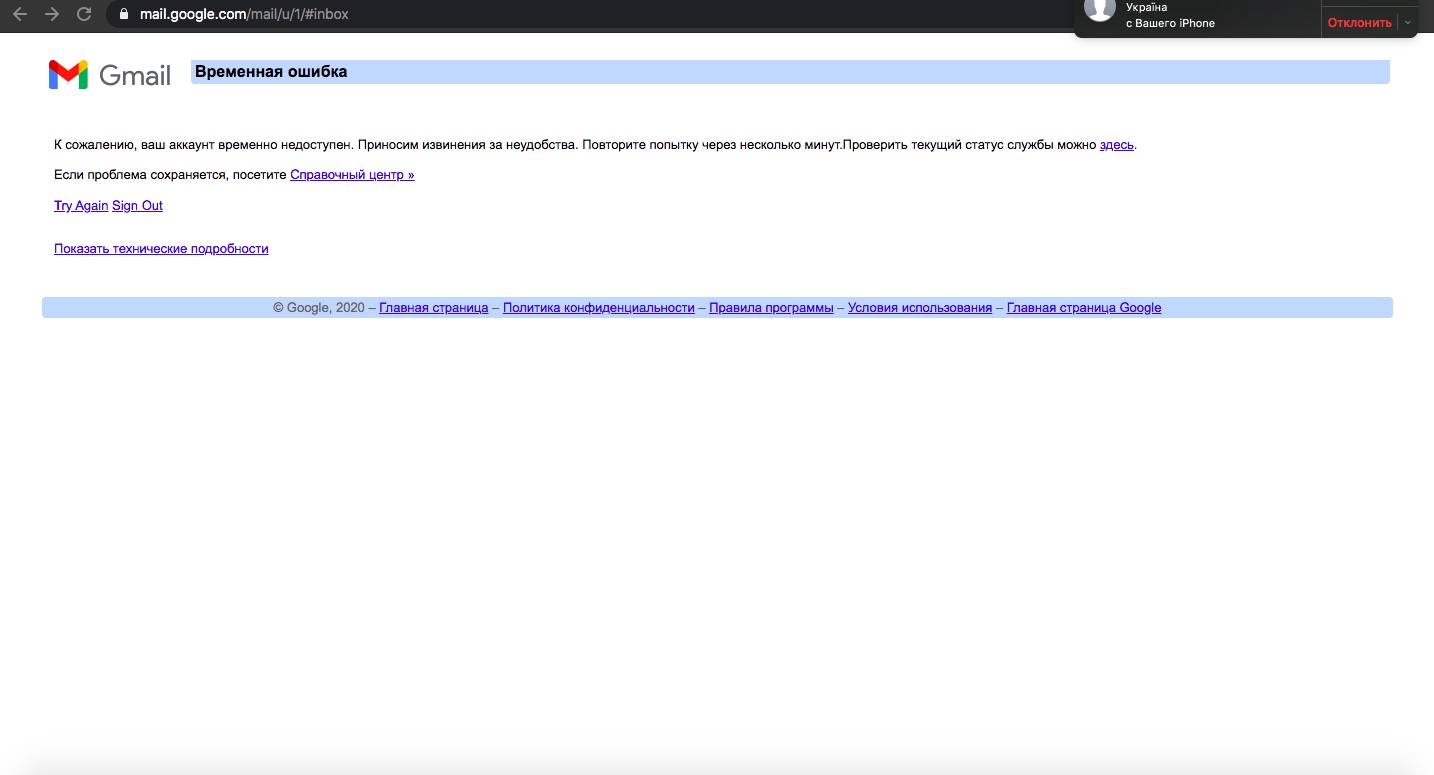
Task: Click the first Главная страница footer link
Action: (433, 308)
